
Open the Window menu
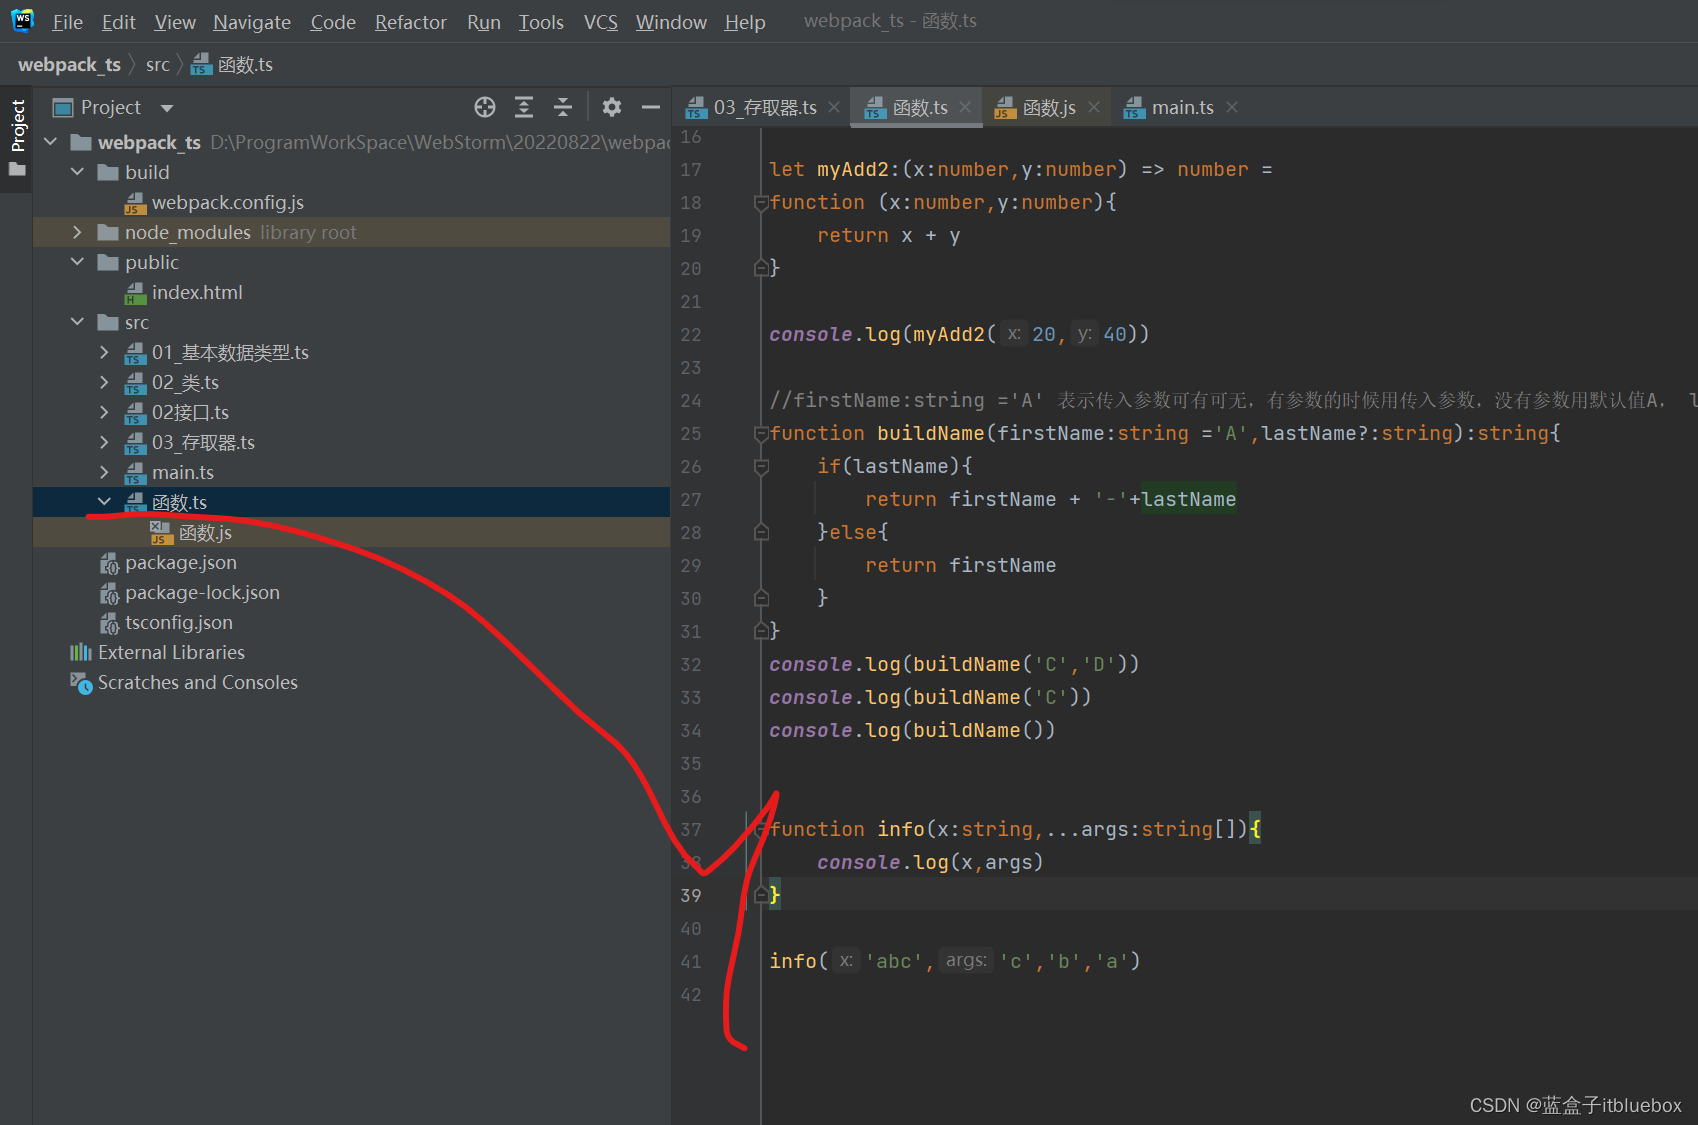click(x=671, y=22)
